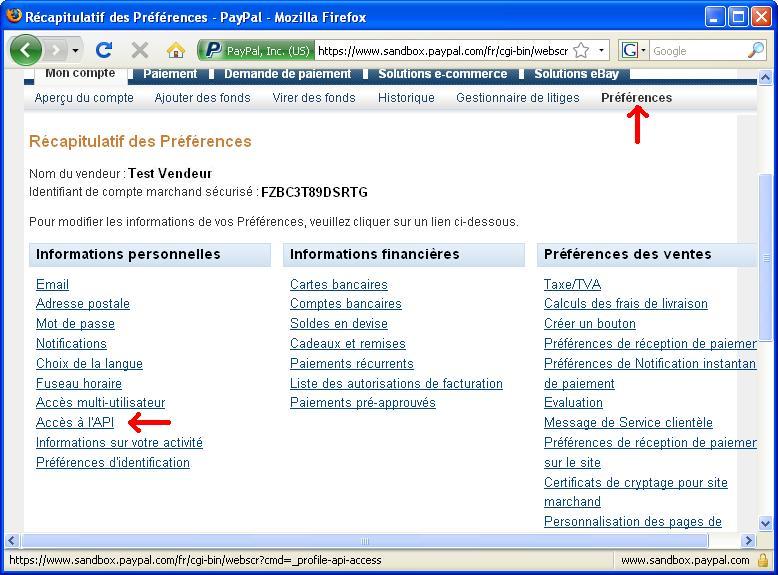Open the URL bar history dropdown
The width and height of the screenshot is (778, 575).
coord(601,51)
